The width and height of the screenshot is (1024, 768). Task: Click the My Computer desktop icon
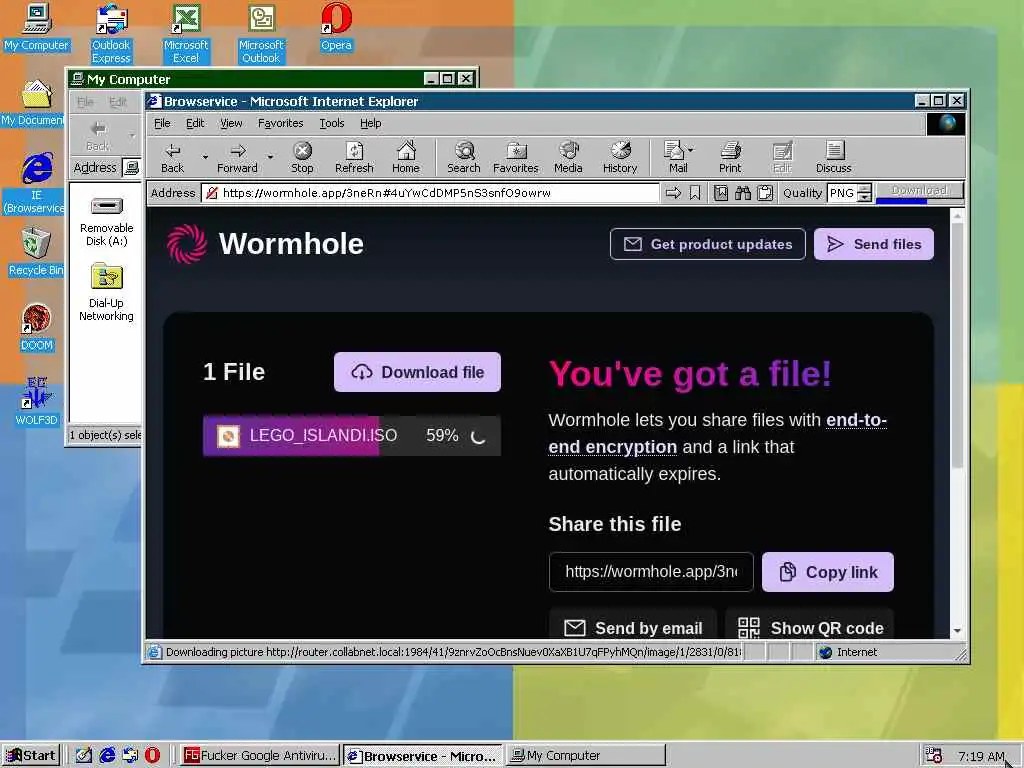pos(37,27)
